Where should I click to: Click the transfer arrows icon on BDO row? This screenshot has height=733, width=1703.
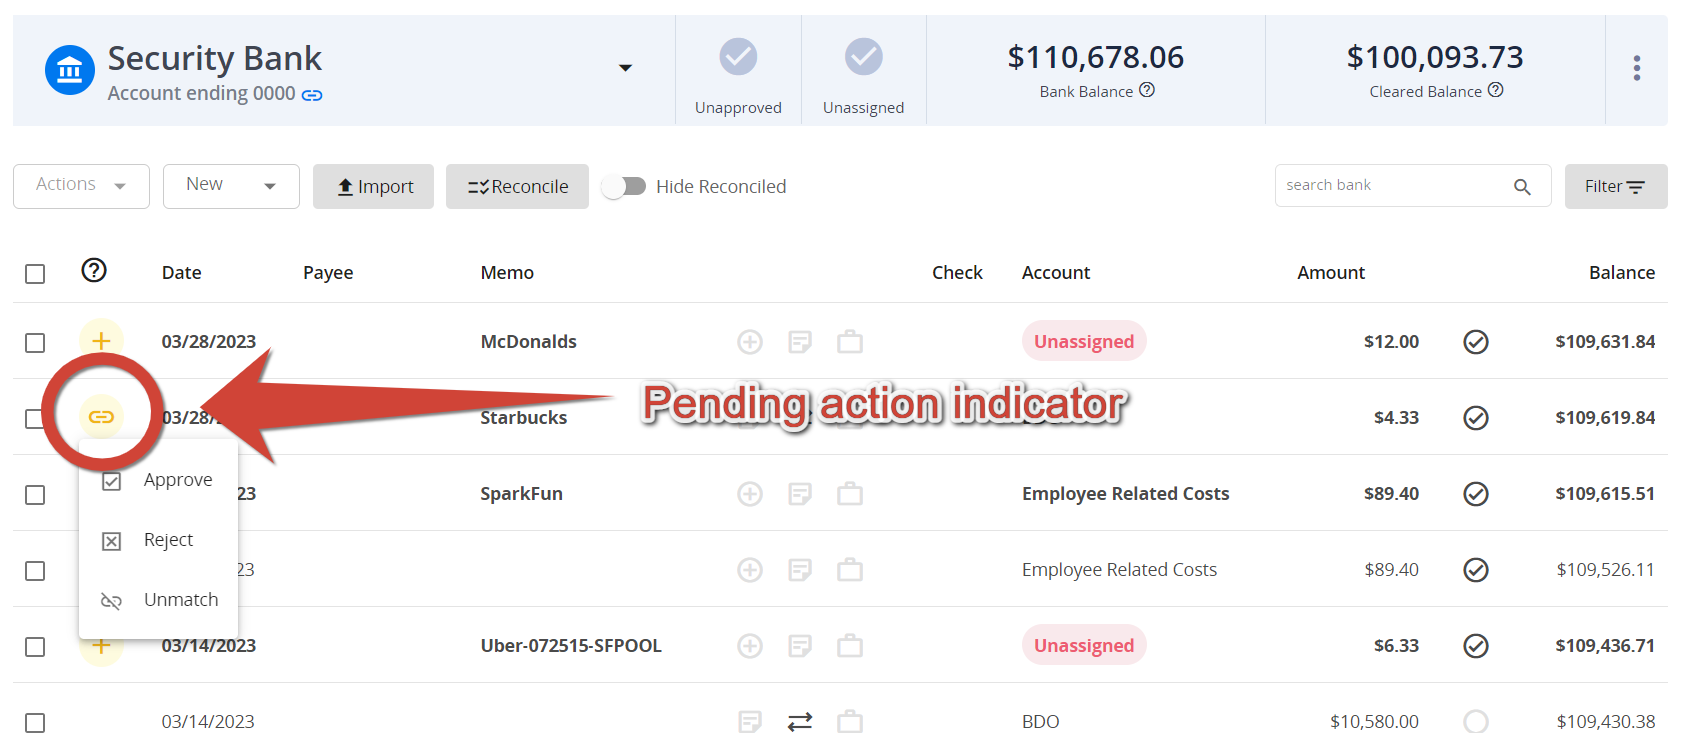point(800,721)
